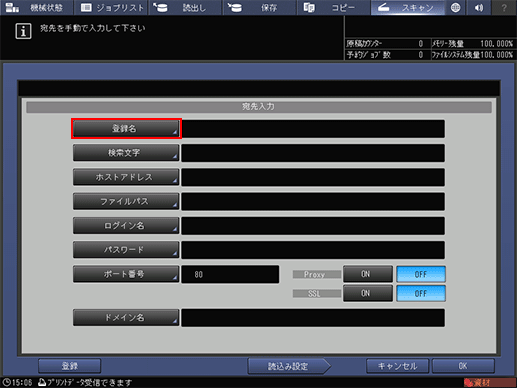Viewport: 517px width, 388px height.
Task: Click the ログイン名 login name button
Action: (x=126, y=226)
